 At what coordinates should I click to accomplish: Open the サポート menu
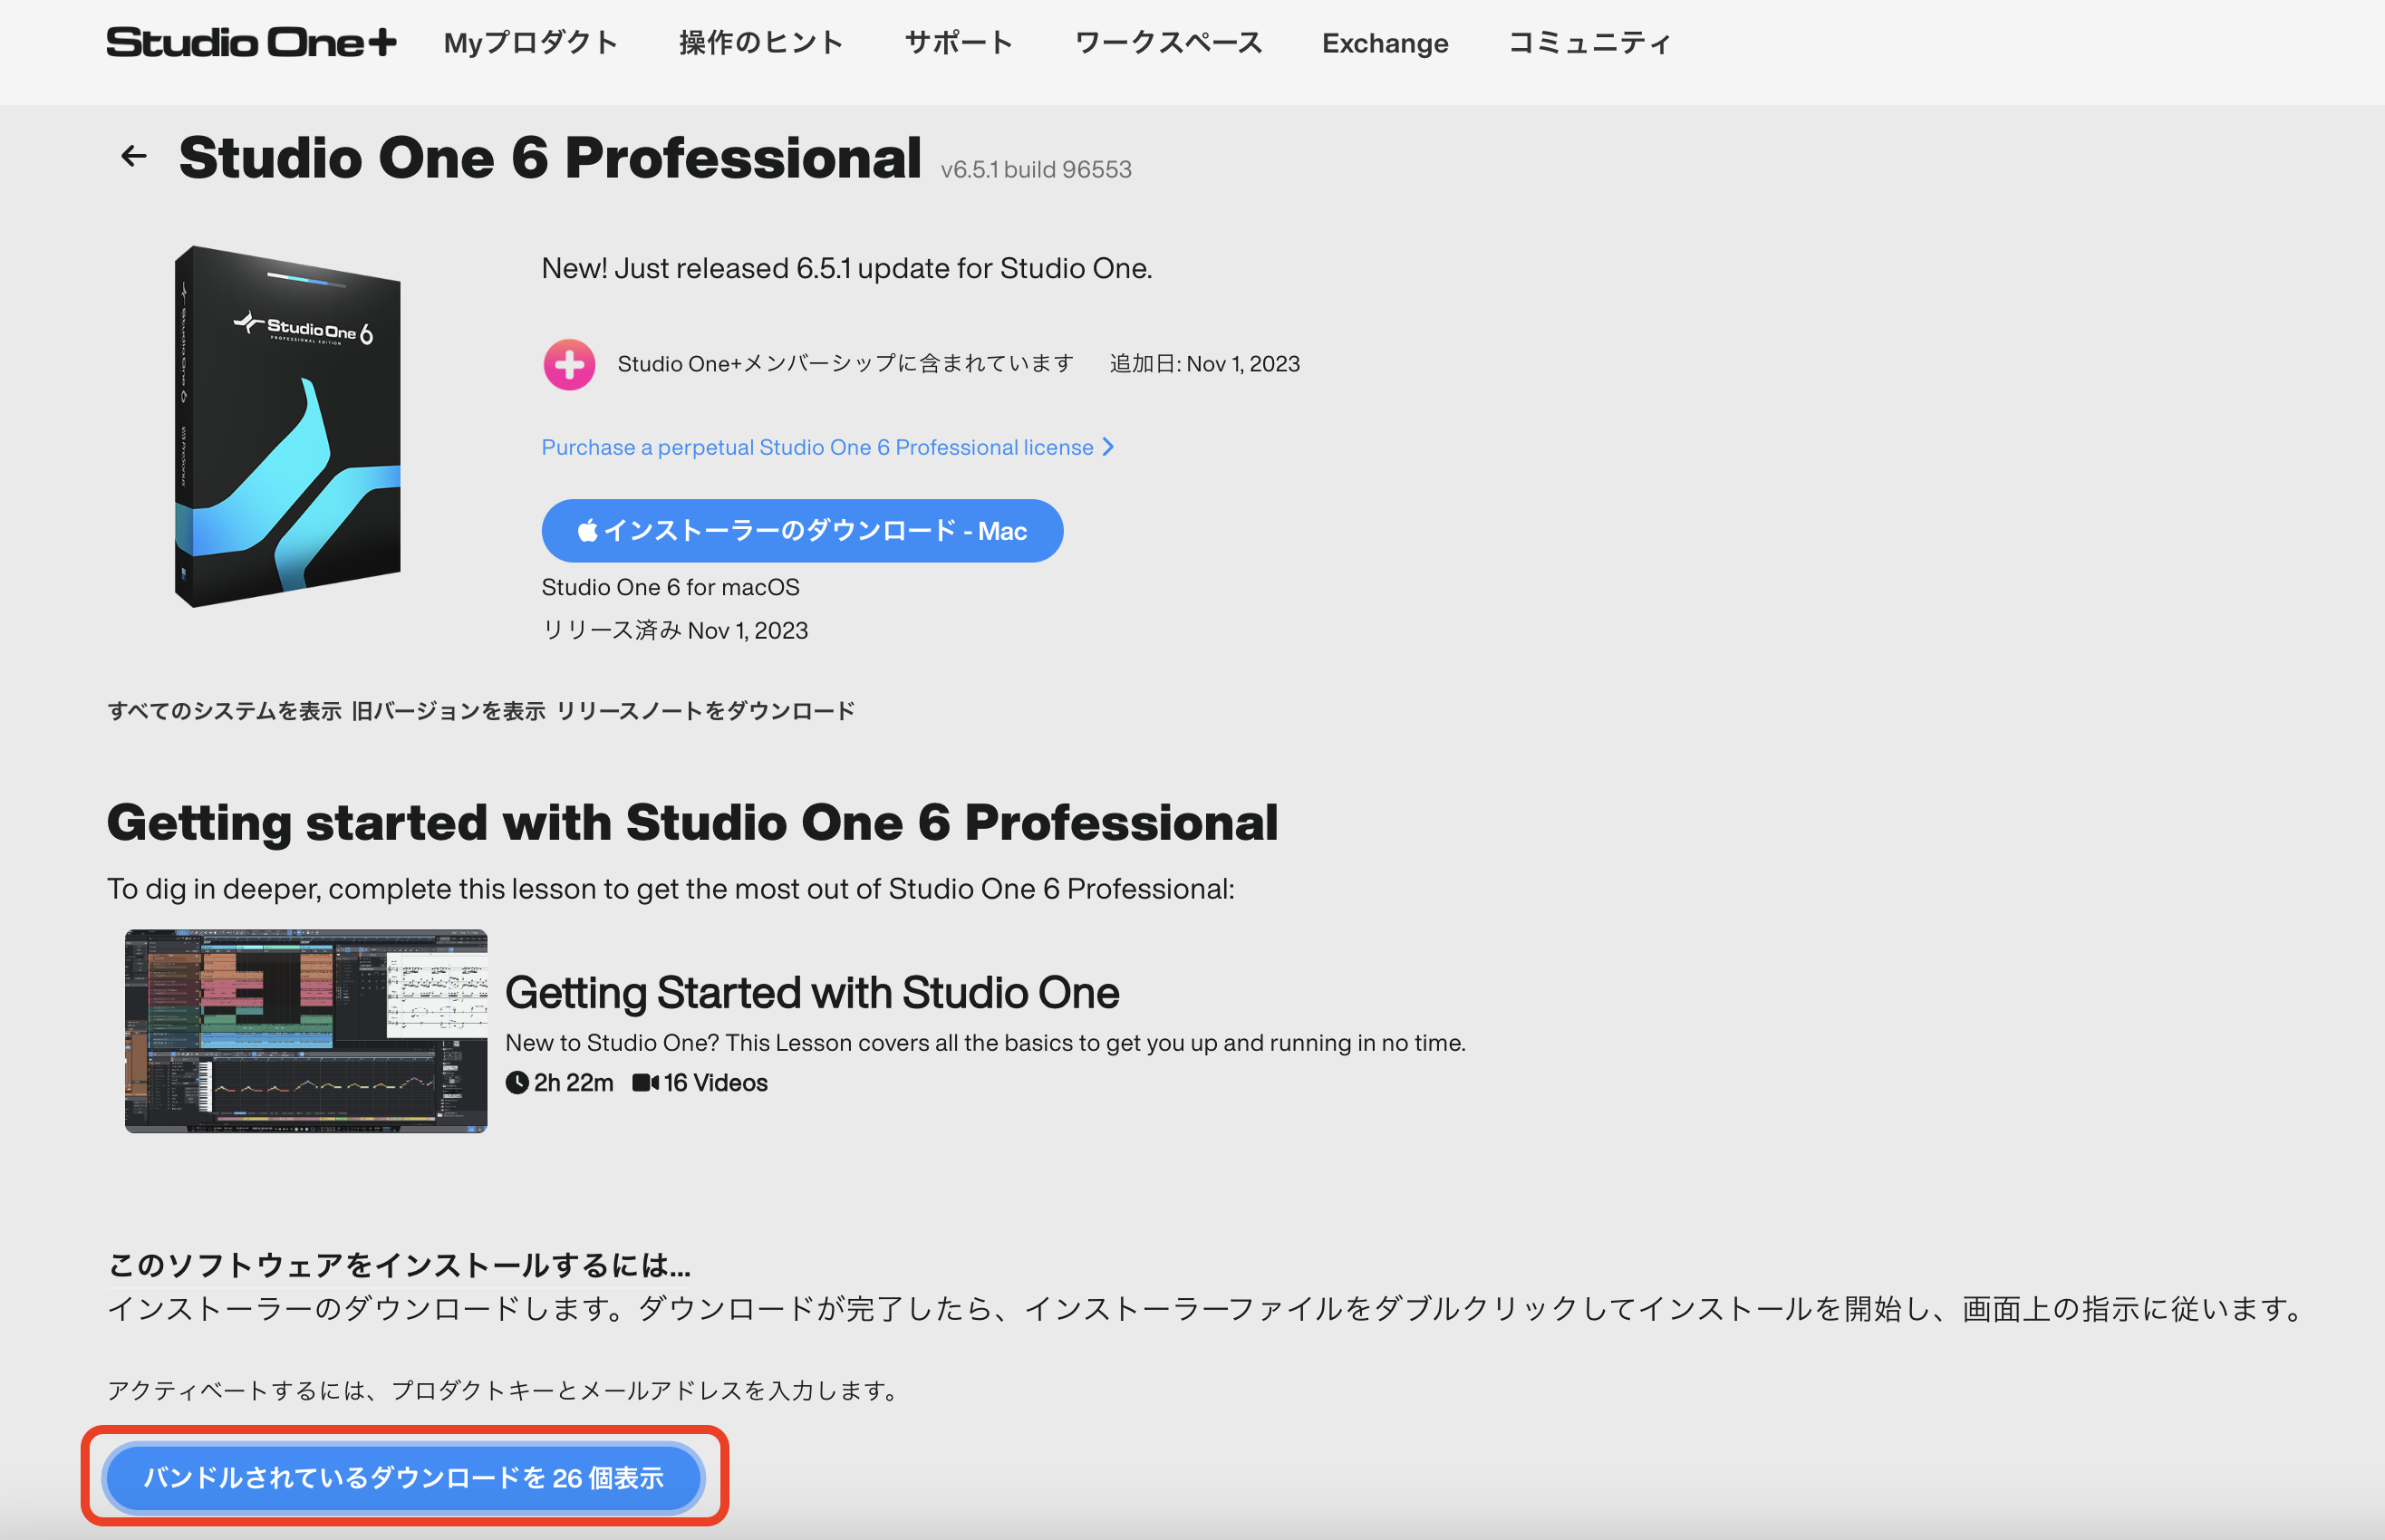click(x=959, y=43)
